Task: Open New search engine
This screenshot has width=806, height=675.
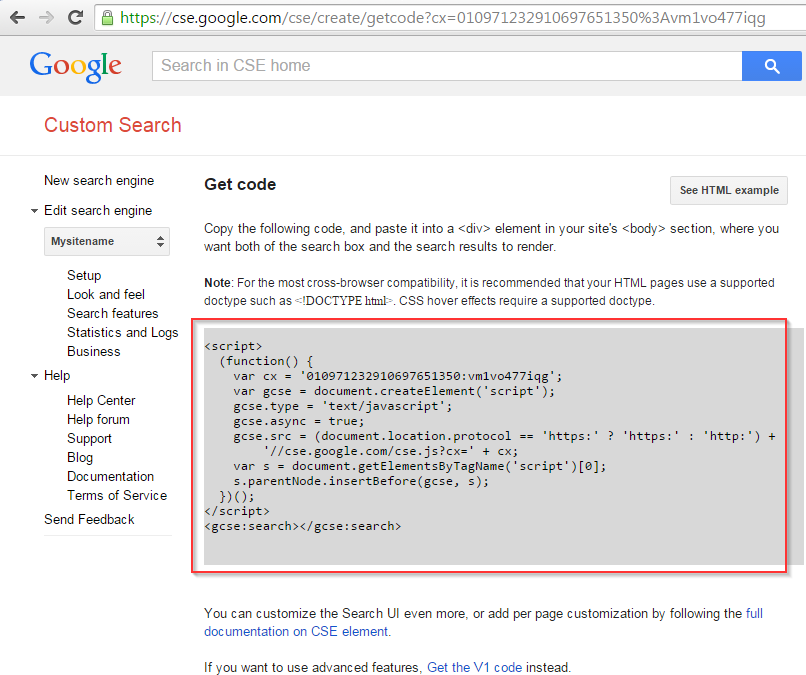Action: (x=99, y=180)
